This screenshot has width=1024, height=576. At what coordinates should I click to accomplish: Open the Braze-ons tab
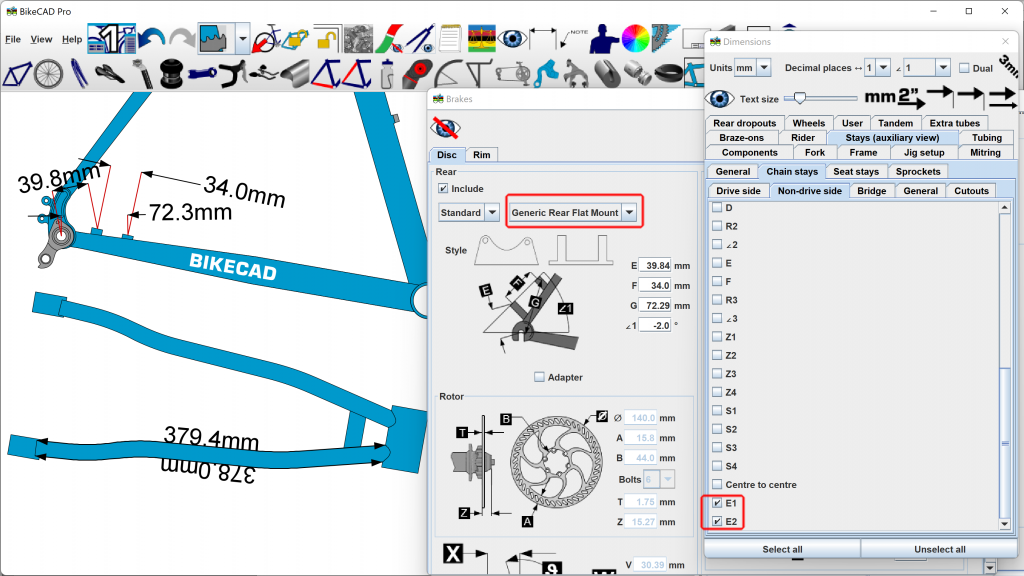coord(741,138)
